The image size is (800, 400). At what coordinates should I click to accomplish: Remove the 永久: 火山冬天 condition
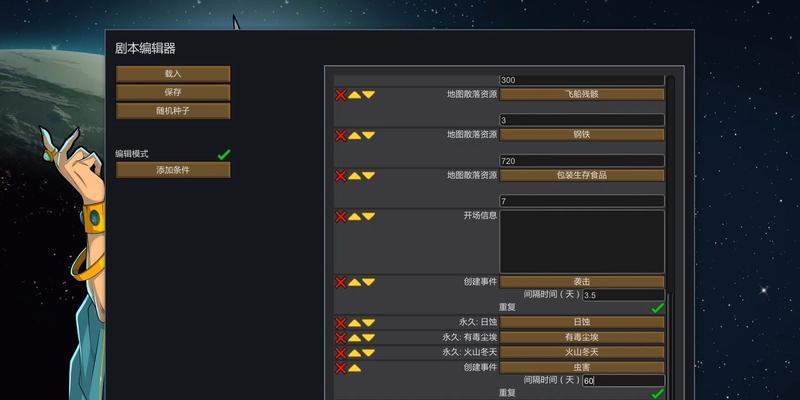point(340,353)
